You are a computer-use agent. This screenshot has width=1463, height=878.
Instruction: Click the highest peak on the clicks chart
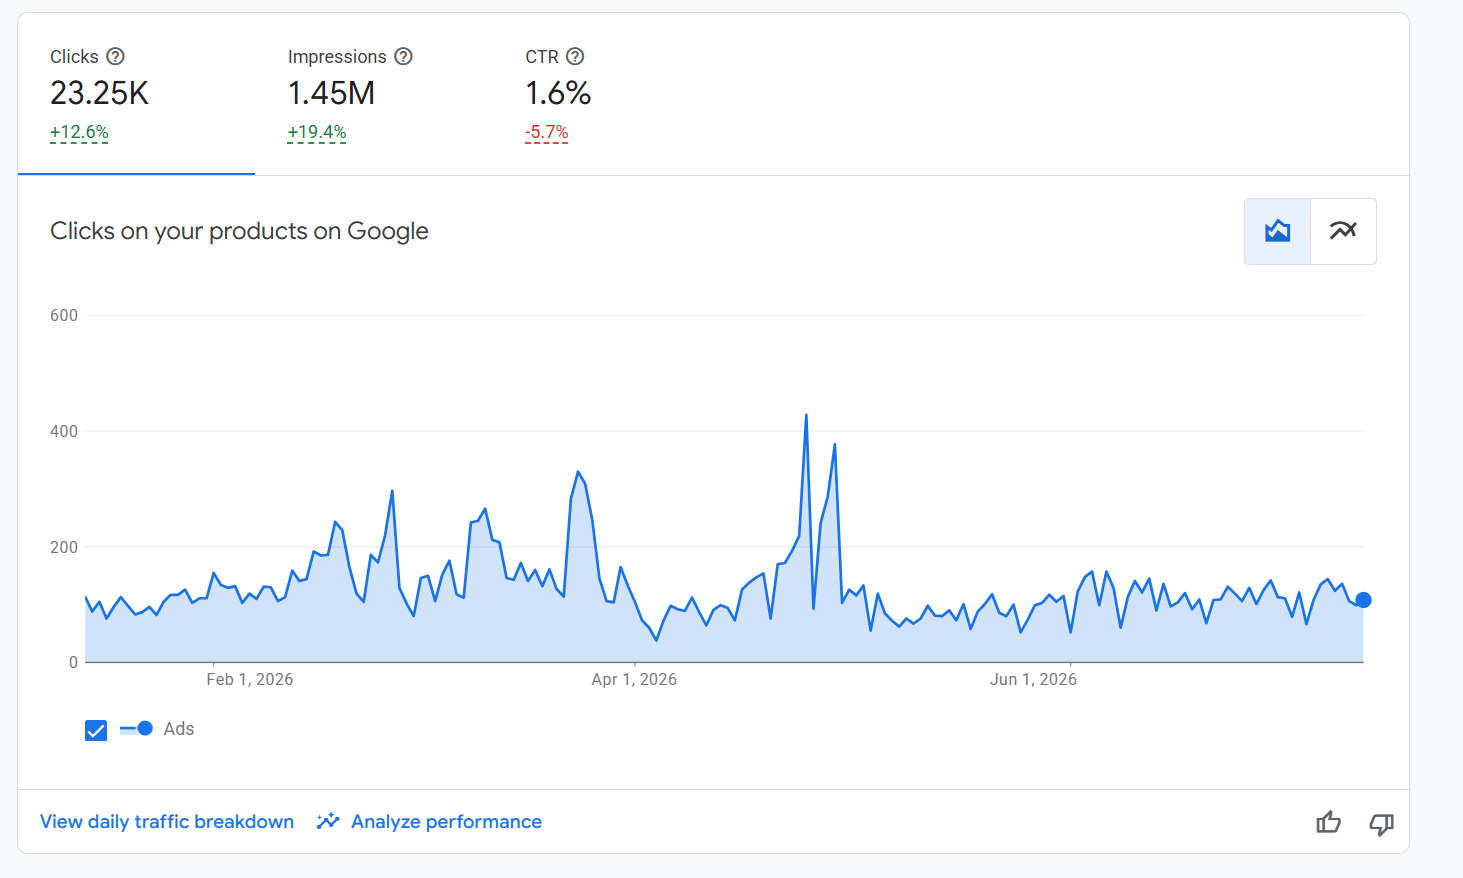[806, 415]
